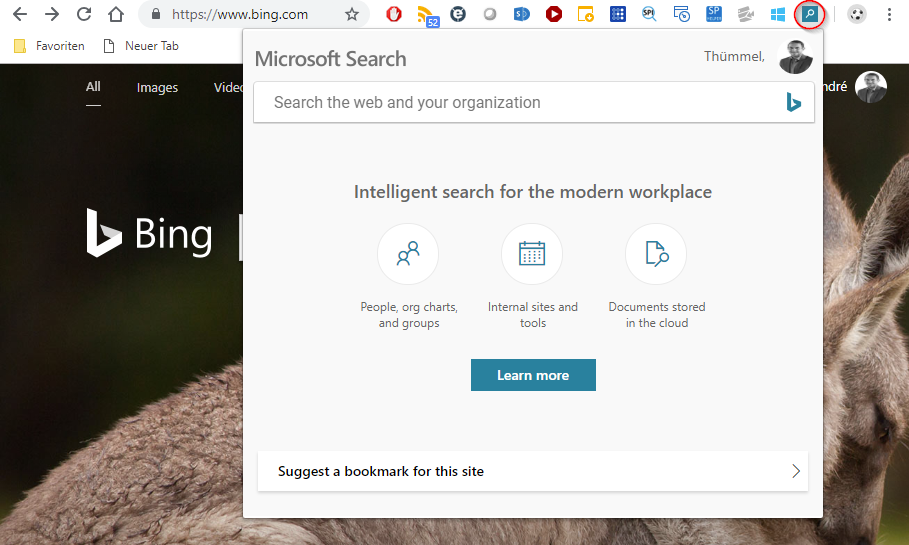This screenshot has height=545, width=909.
Task: Open Suggest a bookmark for this site
Action: [533, 471]
